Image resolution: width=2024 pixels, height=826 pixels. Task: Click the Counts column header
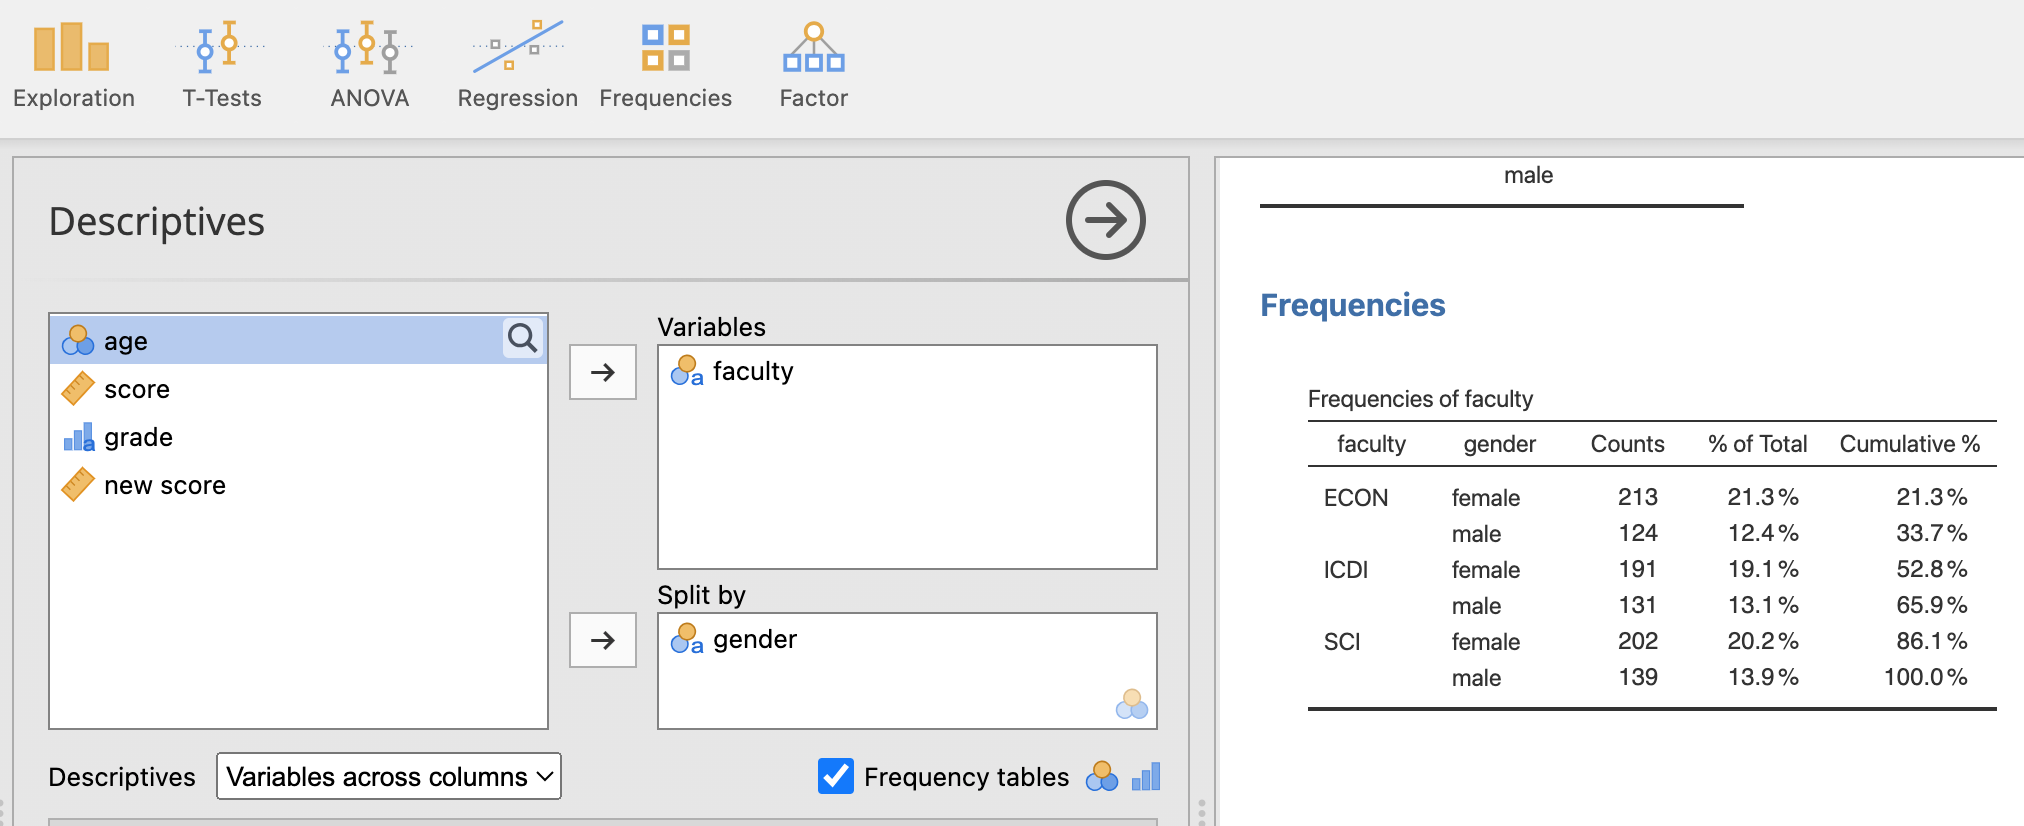tap(1627, 444)
